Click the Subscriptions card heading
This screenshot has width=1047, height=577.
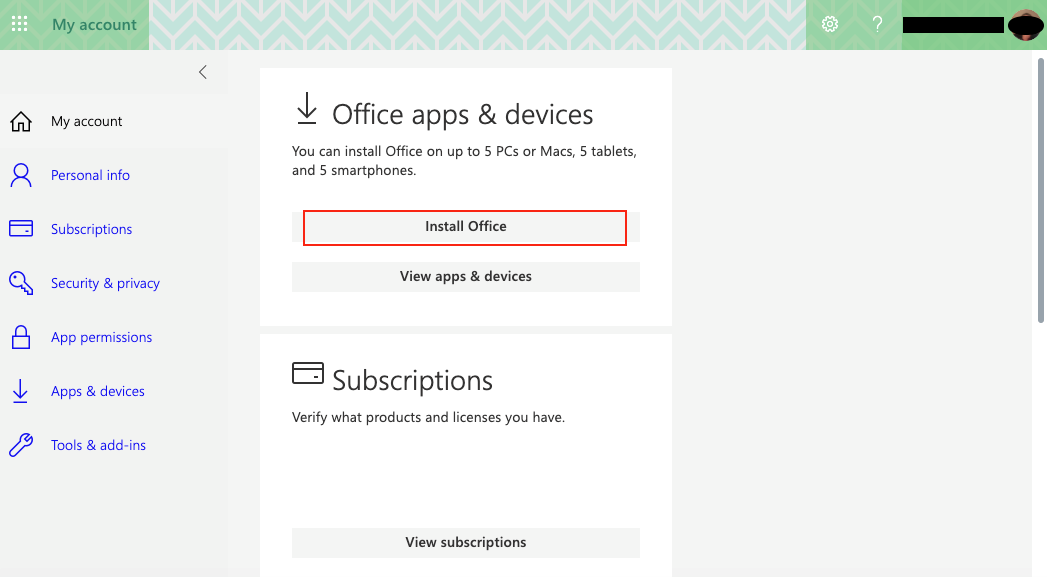pos(412,381)
